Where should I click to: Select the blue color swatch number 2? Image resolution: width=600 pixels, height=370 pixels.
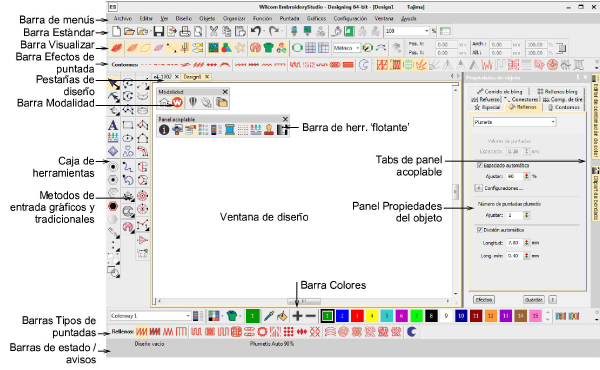click(342, 316)
